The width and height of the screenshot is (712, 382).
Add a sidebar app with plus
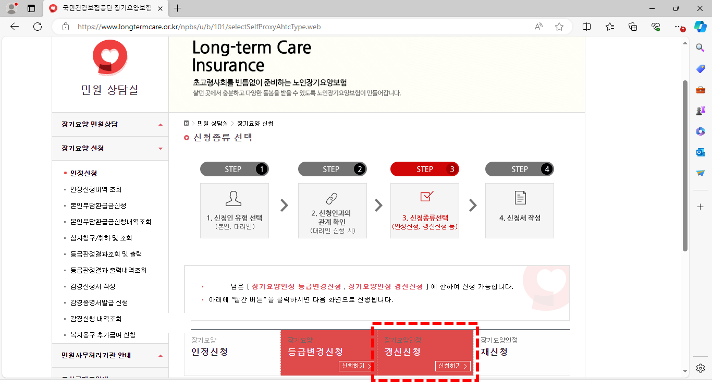tap(700, 207)
